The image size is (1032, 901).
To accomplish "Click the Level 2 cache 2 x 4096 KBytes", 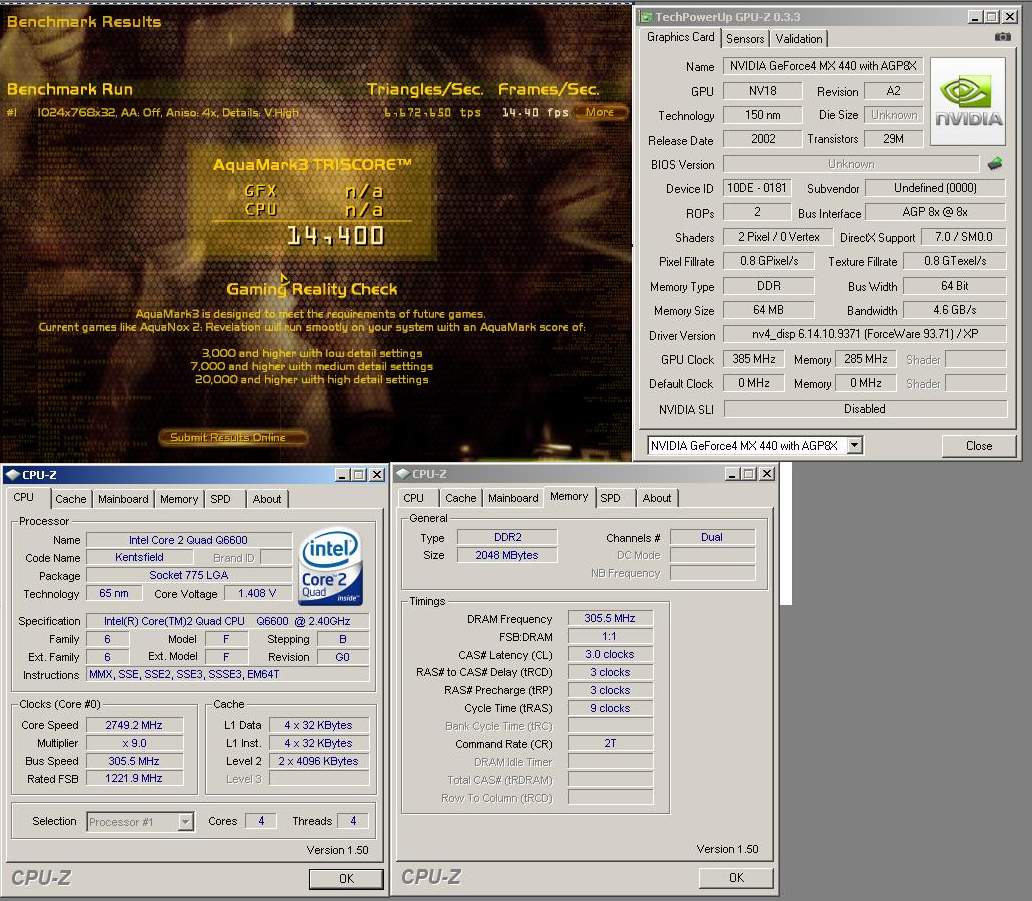I will [318, 761].
